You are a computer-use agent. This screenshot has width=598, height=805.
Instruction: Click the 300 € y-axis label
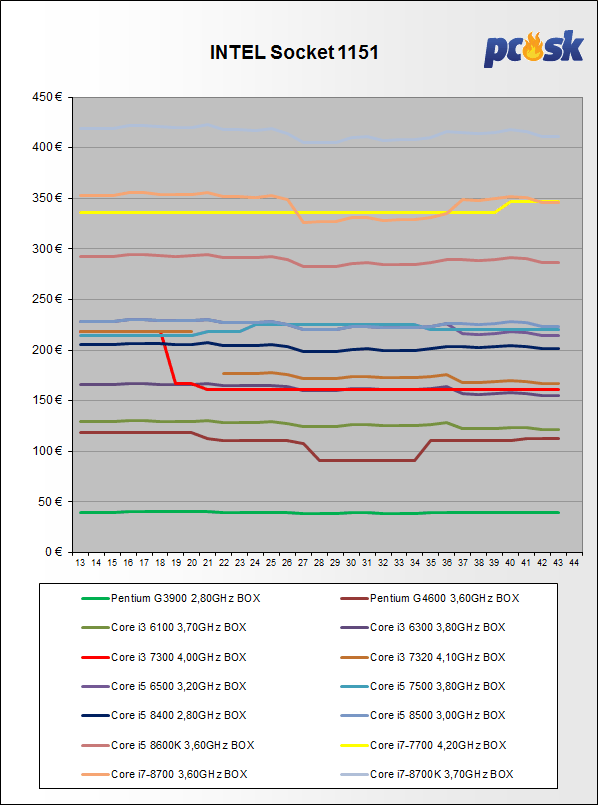pyautogui.click(x=49, y=249)
